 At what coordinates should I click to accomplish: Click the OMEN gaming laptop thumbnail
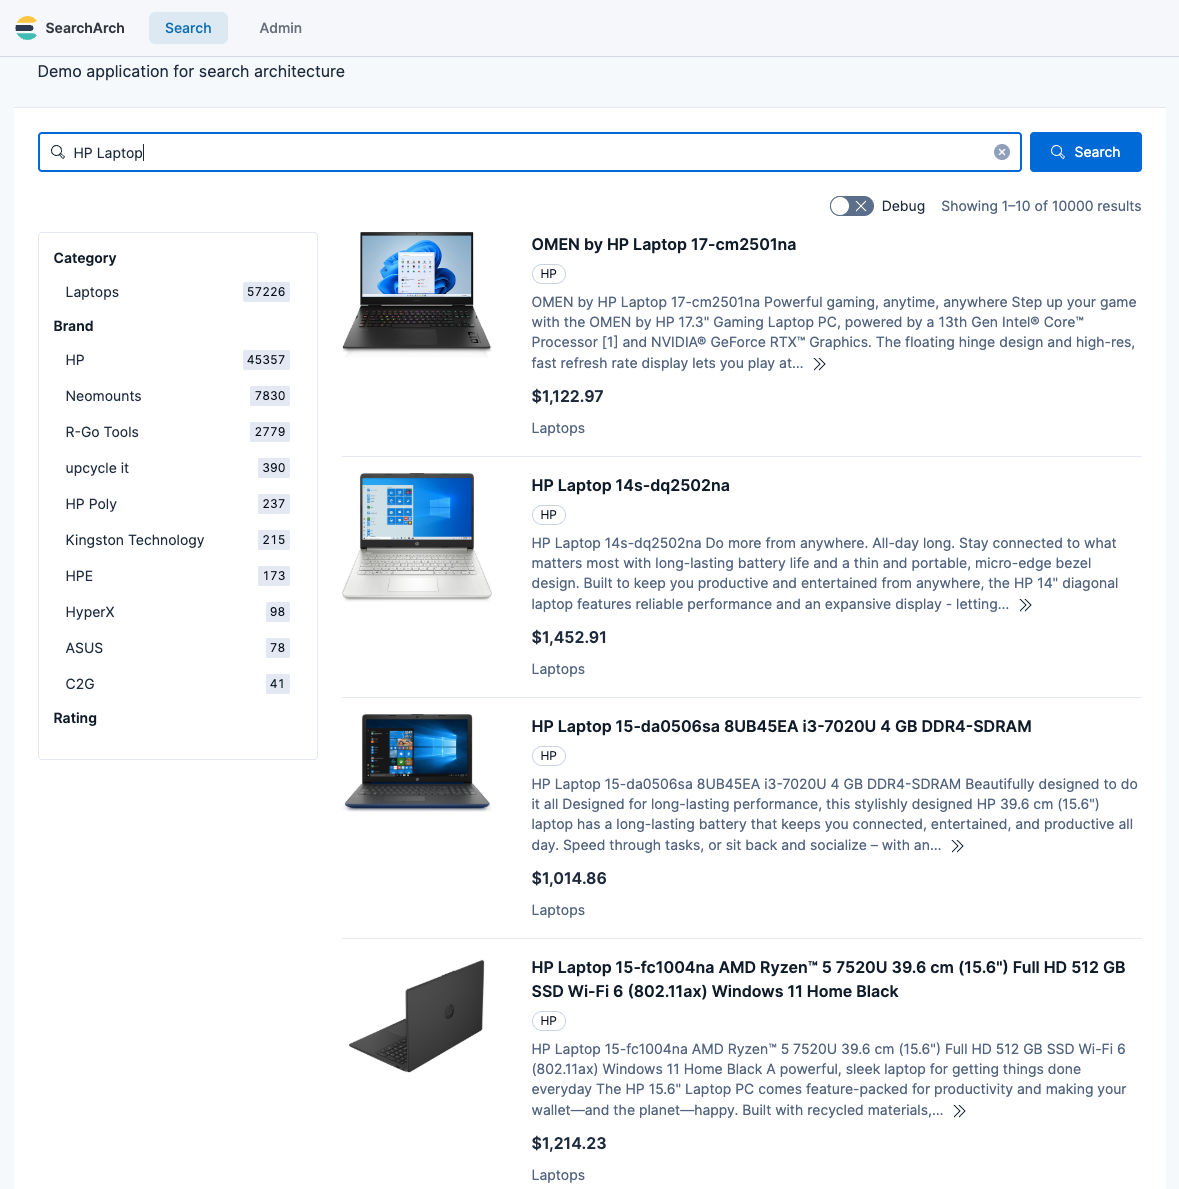point(417,292)
